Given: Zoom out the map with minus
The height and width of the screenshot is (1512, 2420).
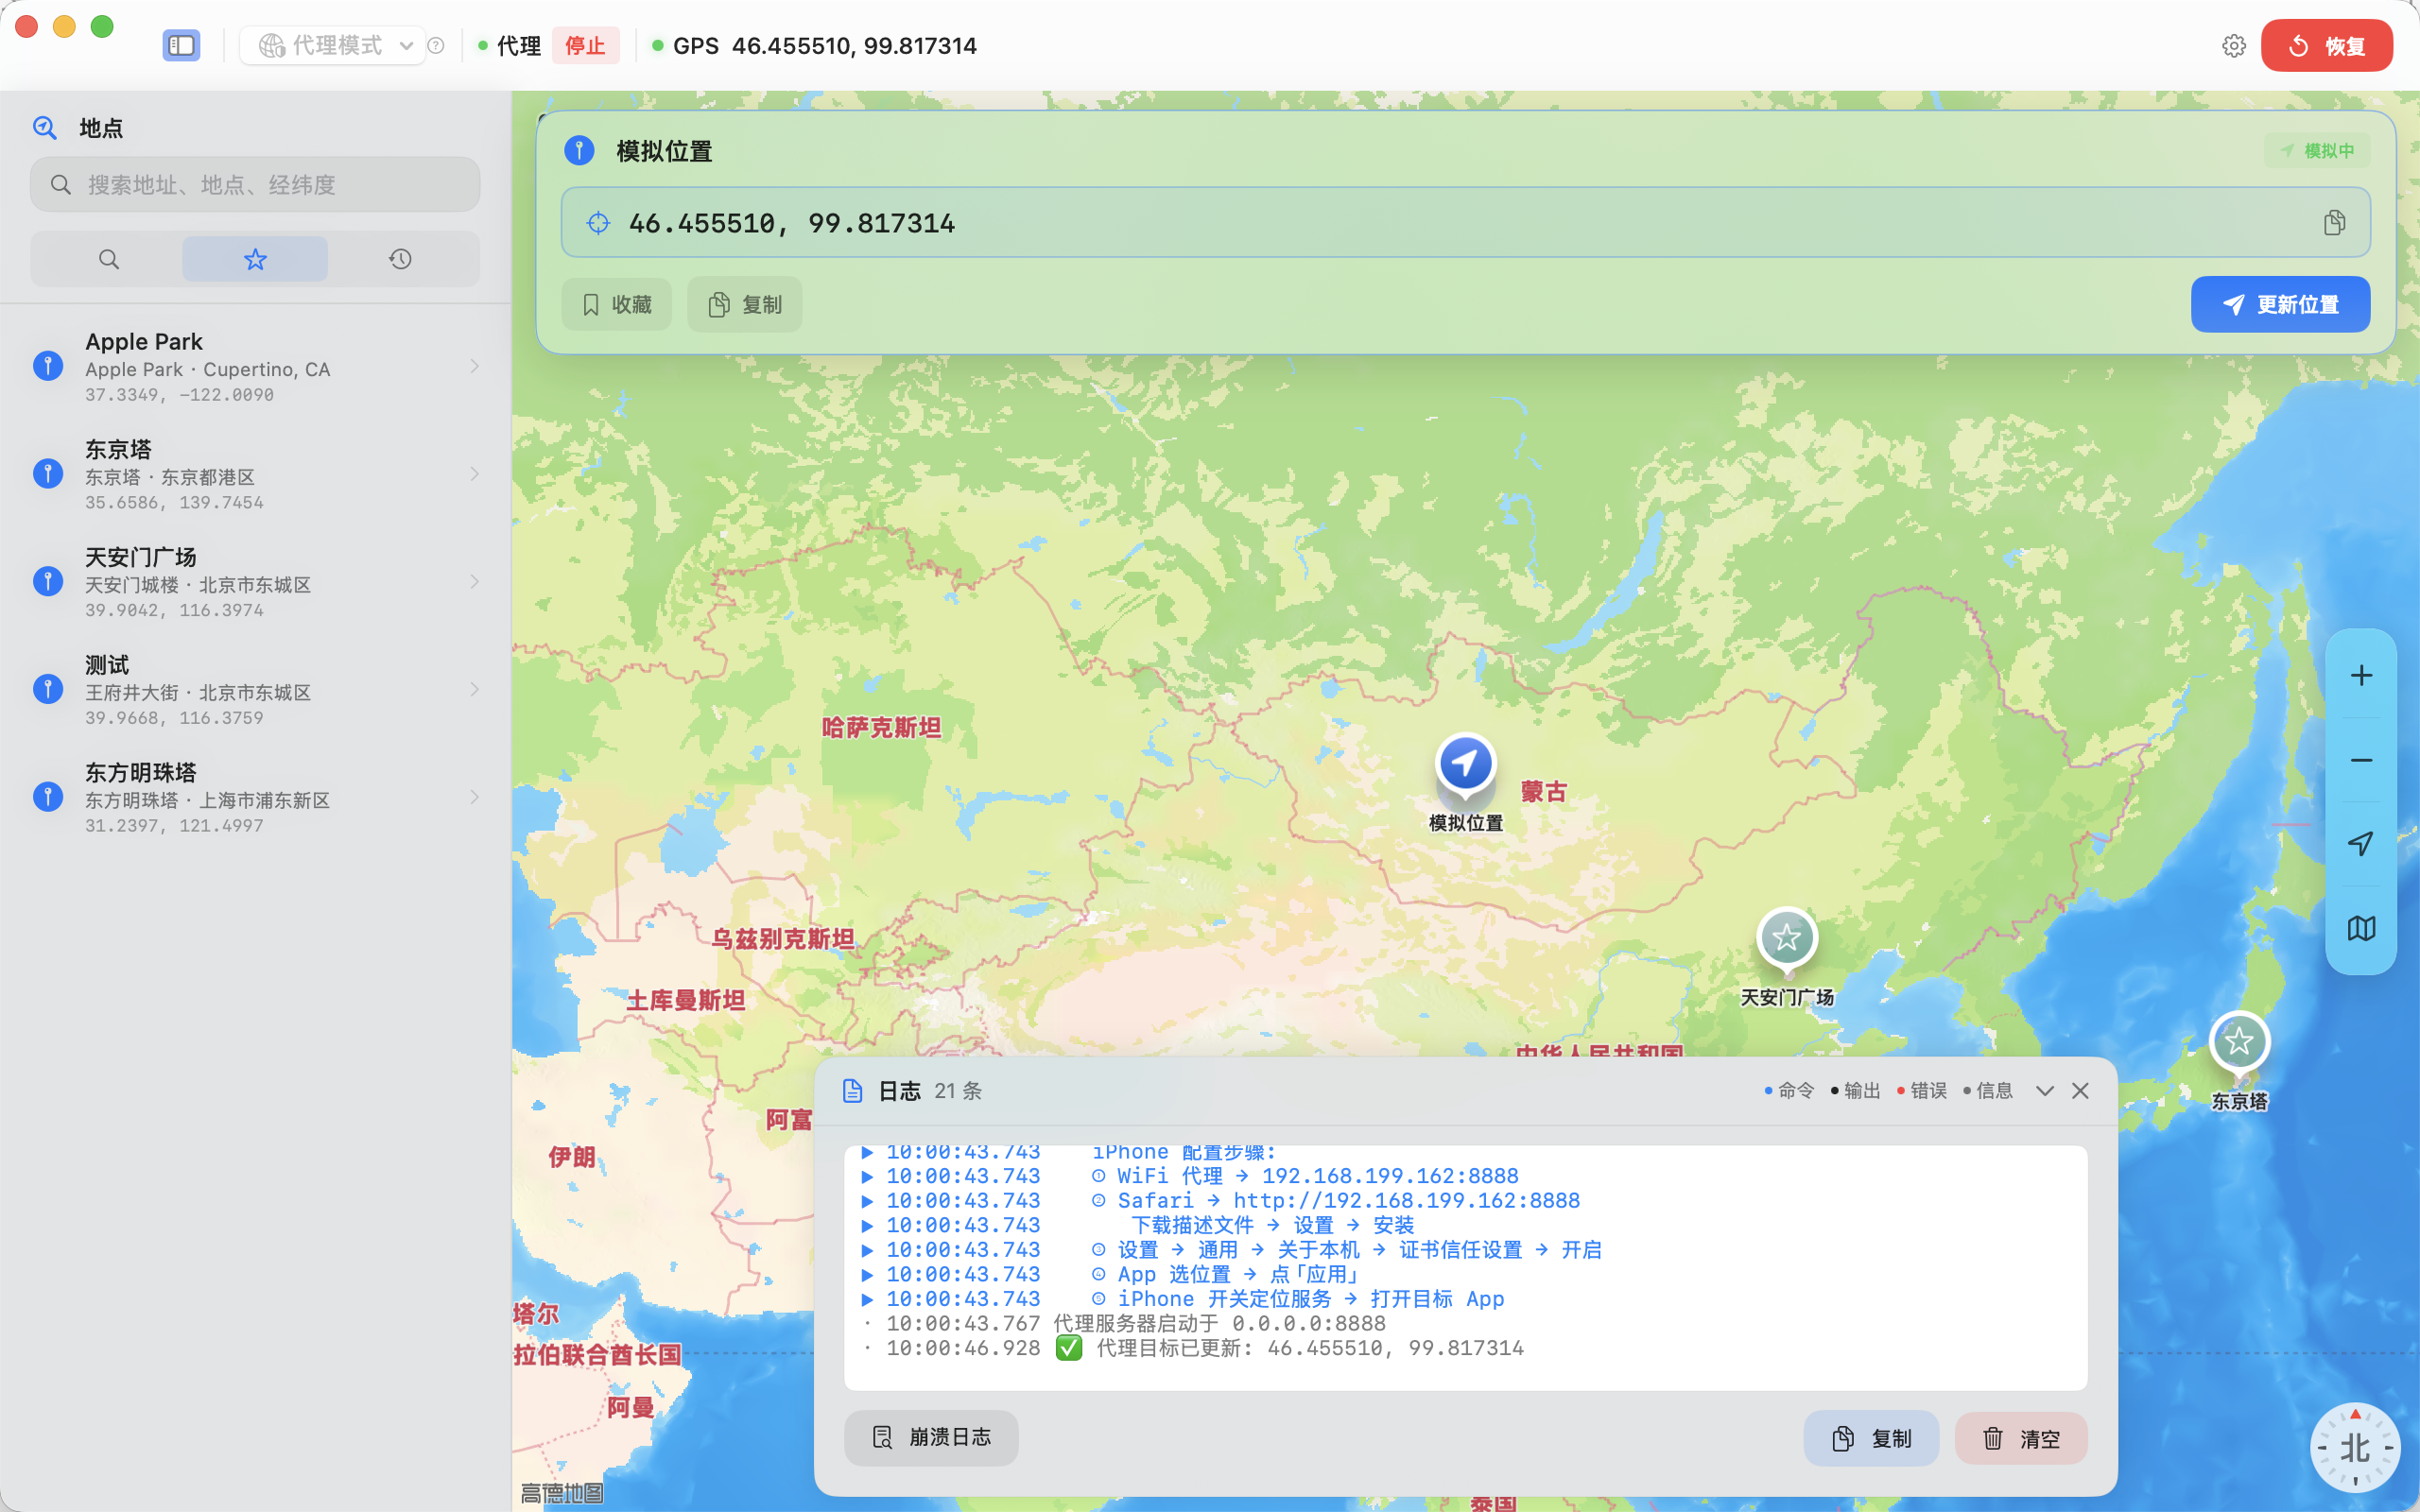Looking at the screenshot, I should [x=2361, y=760].
